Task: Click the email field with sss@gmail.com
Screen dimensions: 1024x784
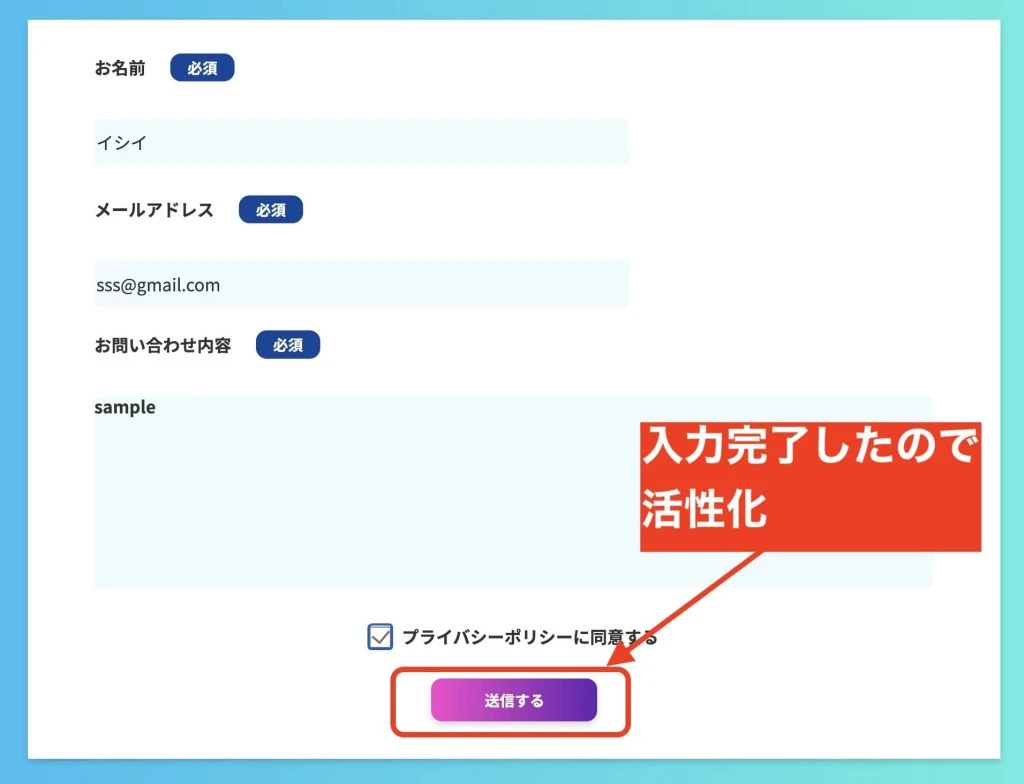Action: pyautogui.click(x=361, y=284)
